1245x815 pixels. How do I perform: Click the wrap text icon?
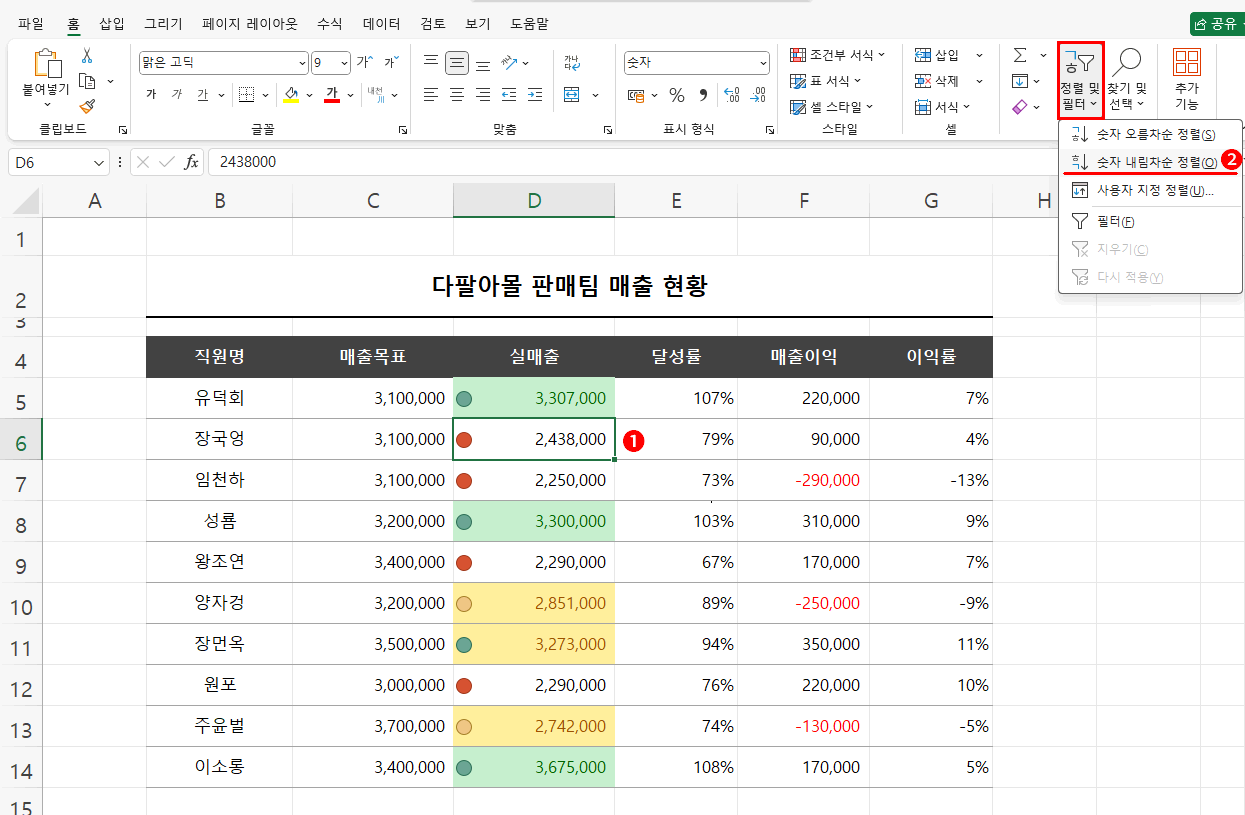click(572, 63)
